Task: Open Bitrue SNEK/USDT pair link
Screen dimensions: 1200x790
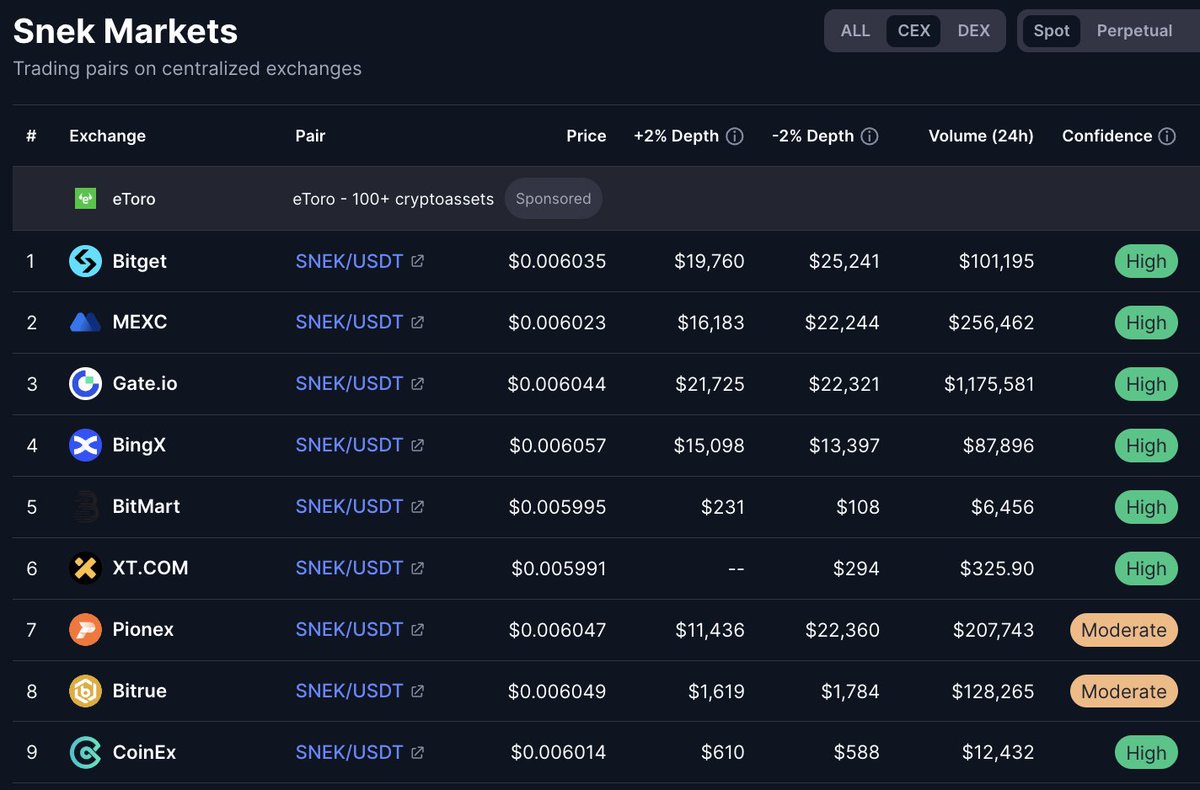Action: coord(349,691)
